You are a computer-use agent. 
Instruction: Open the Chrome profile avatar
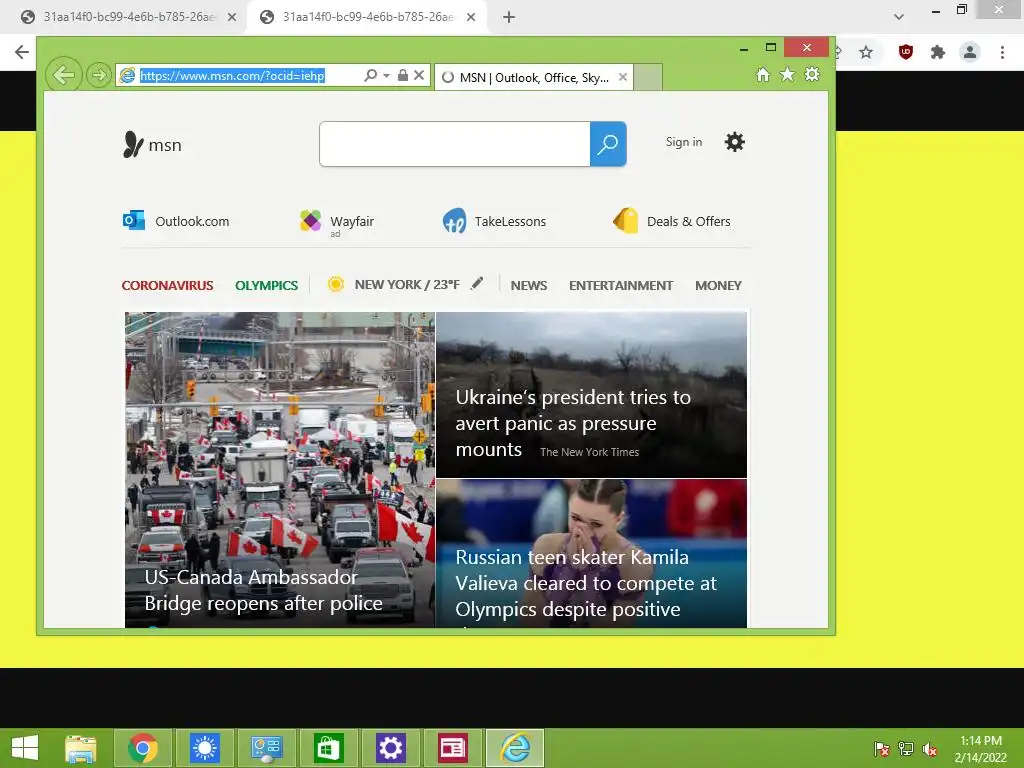click(x=970, y=52)
